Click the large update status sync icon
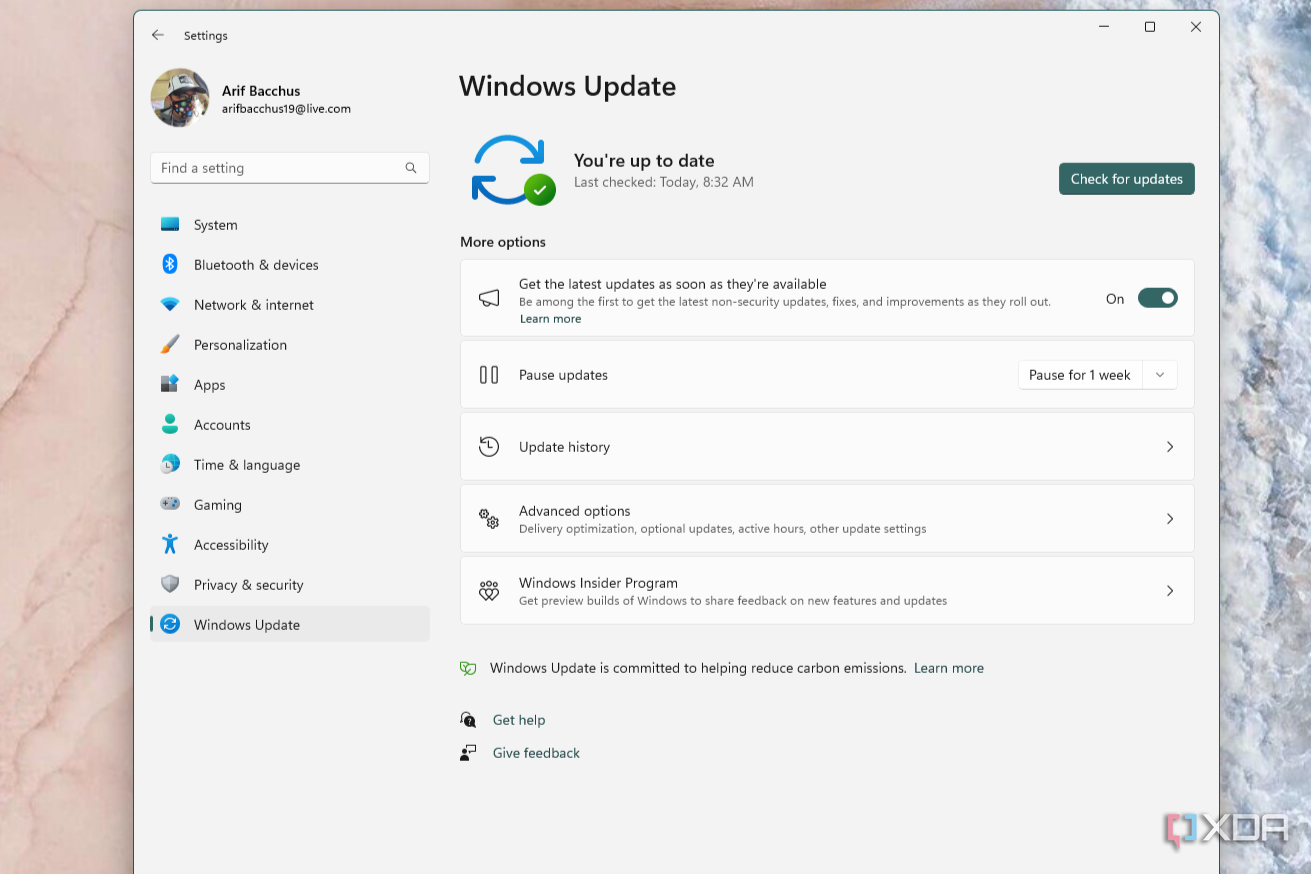 pyautogui.click(x=513, y=171)
